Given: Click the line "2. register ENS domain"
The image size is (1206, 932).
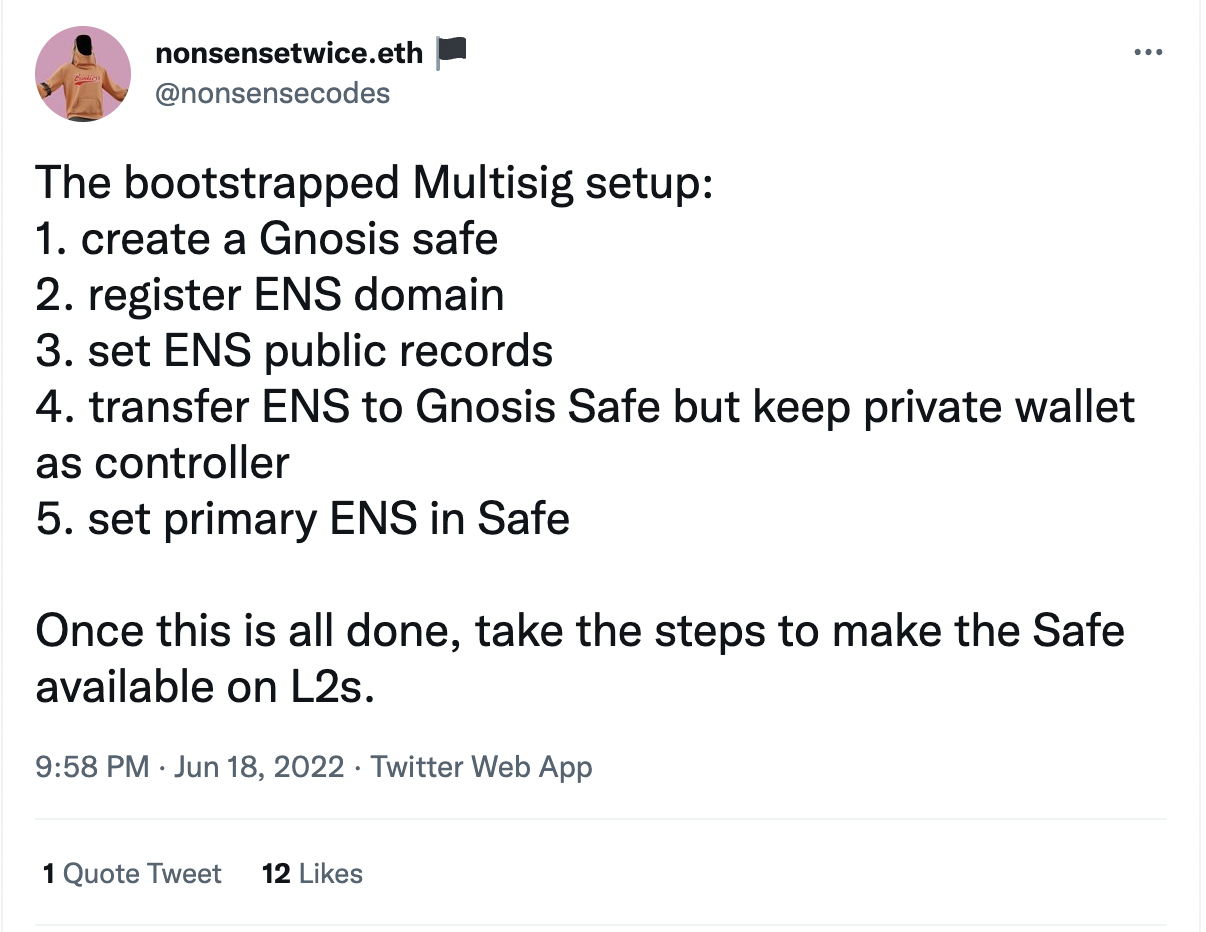Looking at the screenshot, I should tap(270, 296).
